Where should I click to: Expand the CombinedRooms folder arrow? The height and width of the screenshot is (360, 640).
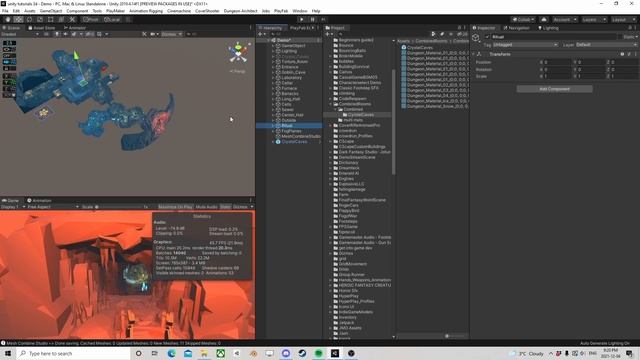pyautogui.click(x=331, y=104)
